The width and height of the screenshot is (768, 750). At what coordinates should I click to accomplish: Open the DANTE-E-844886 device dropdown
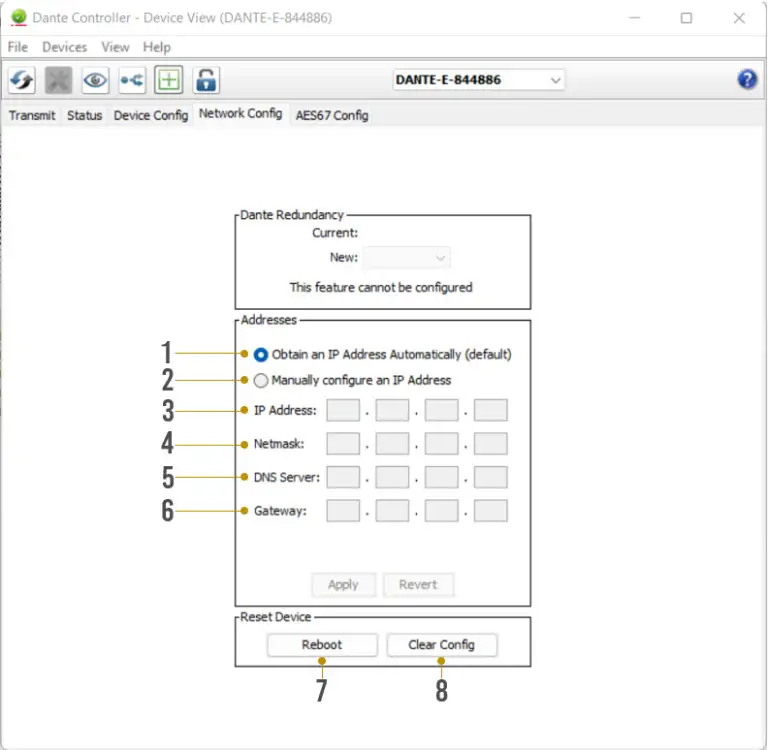(479, 80)
